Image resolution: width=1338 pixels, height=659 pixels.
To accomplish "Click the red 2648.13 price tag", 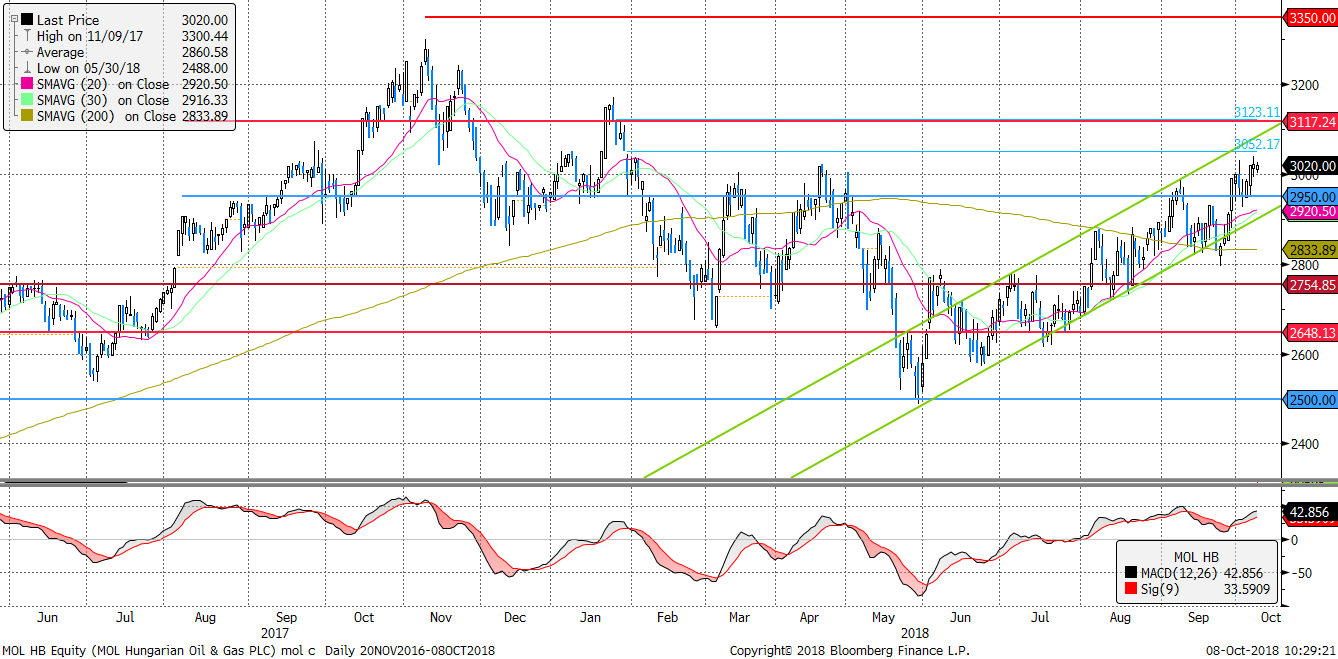I will pyautogui.click(x=1311, y=333).
